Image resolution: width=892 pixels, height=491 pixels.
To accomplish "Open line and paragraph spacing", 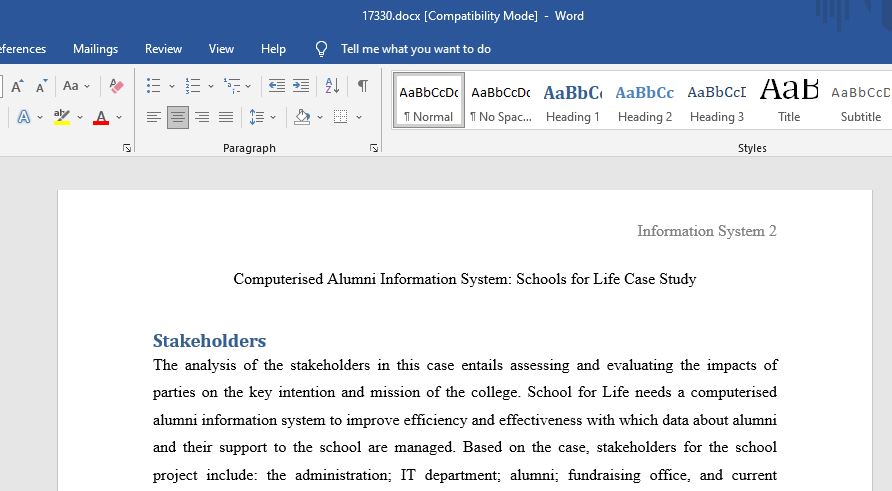I will (257, 117).
